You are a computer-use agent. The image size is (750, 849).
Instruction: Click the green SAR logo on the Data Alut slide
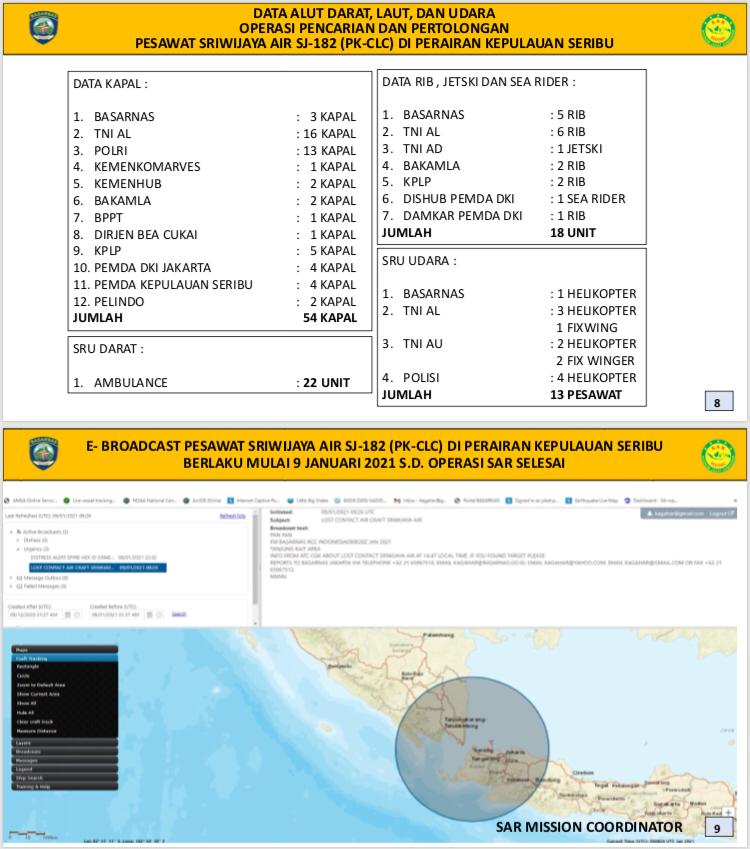[x=718, y=30]
